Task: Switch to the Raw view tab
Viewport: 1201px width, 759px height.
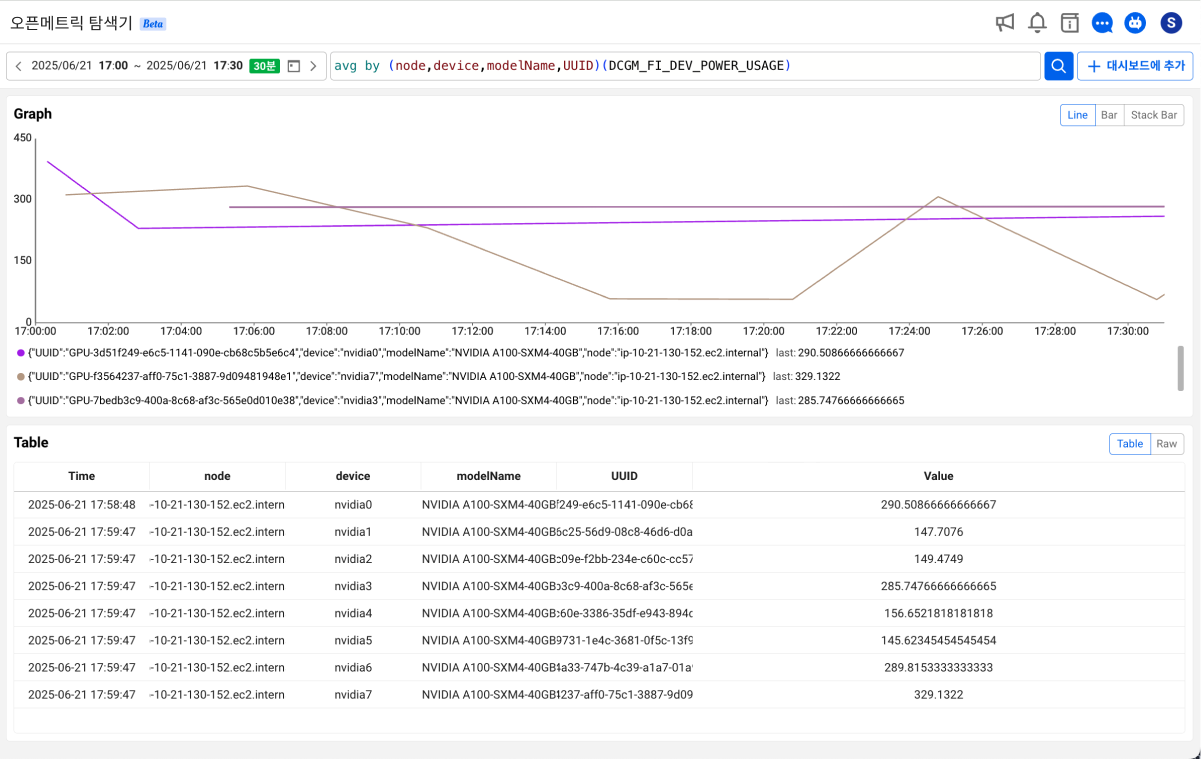Action: pyautogui.click(x=1167, y=444)
